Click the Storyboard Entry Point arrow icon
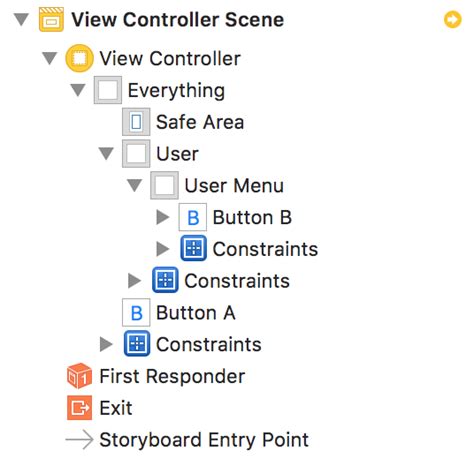This screenshot has height=466, width=474. [x=79, y=440]
